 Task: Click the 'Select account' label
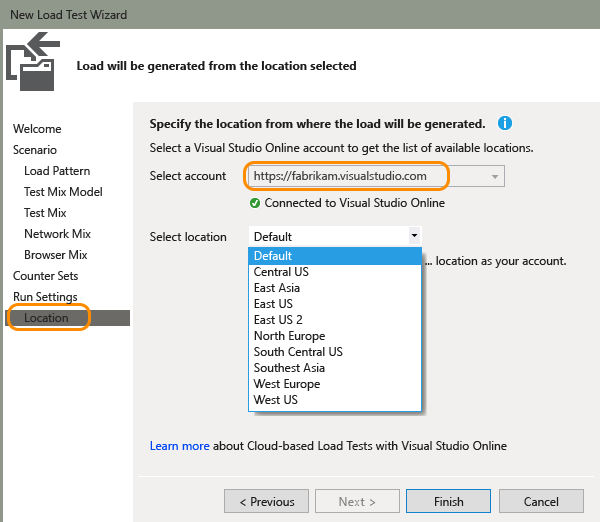pos(188,176)
